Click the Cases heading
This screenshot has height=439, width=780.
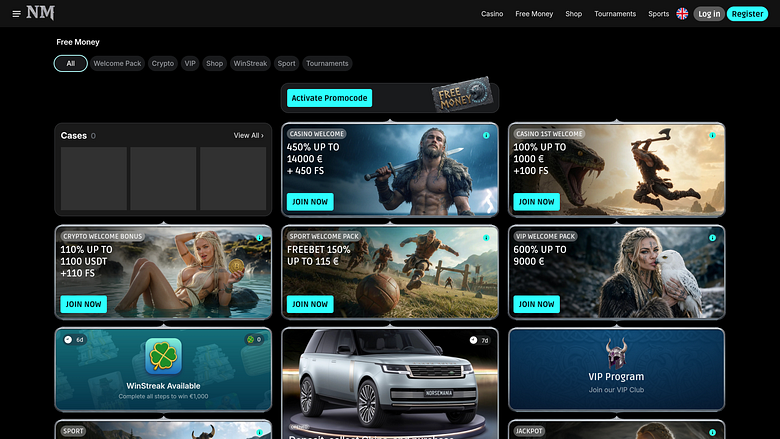click(74, 135)
